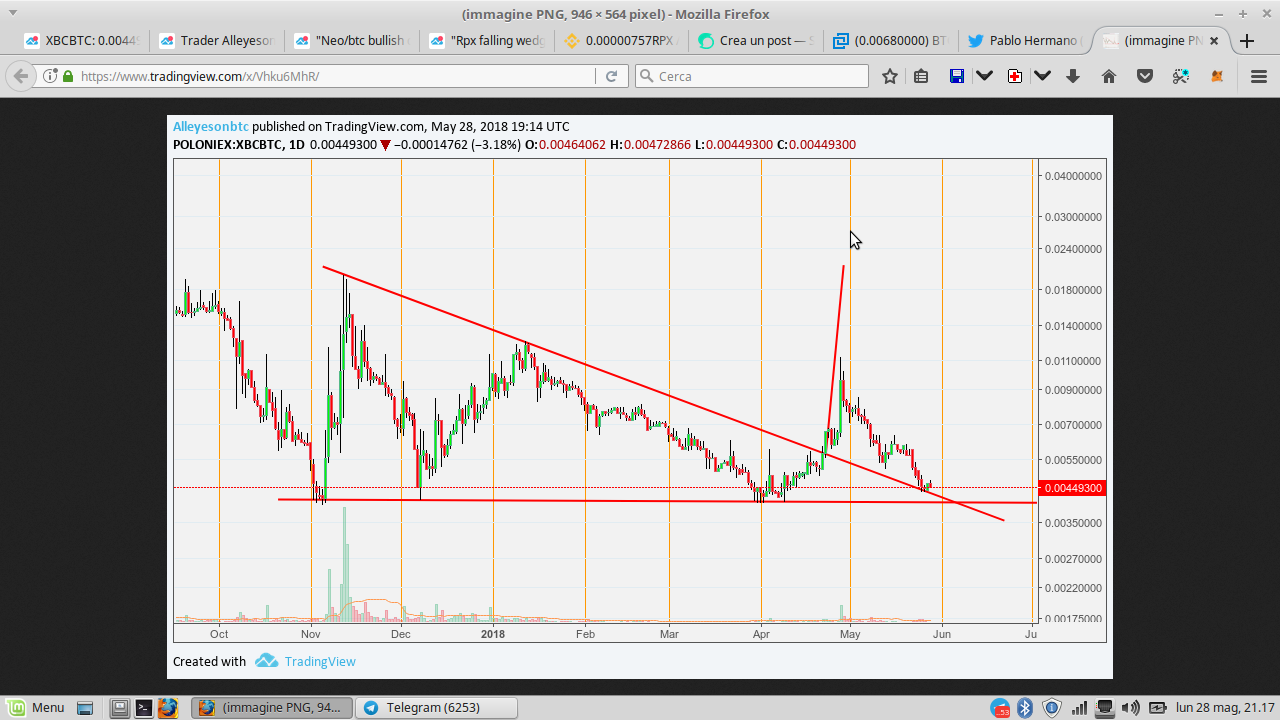Expand dropdown beside the floppy disk icon
1280x720 pixels.
(x=984, y=76)
